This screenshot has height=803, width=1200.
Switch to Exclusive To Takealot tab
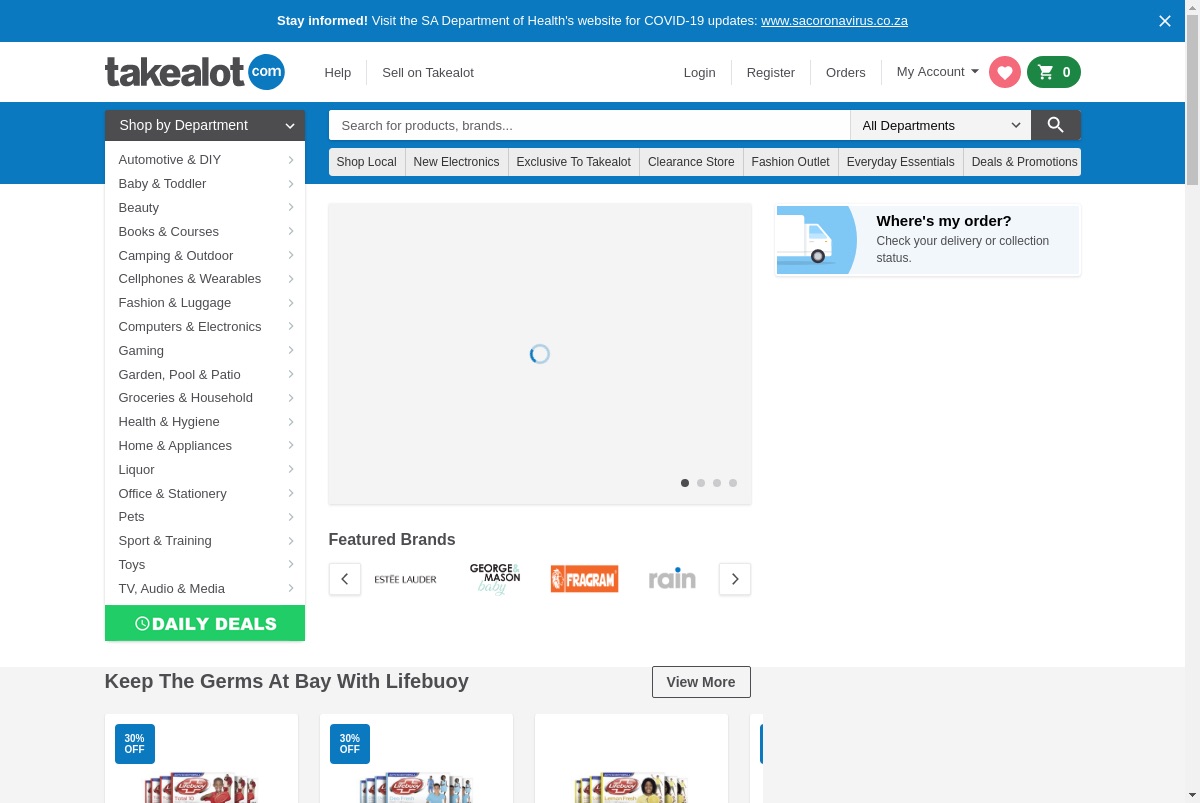tap(574, 162)
